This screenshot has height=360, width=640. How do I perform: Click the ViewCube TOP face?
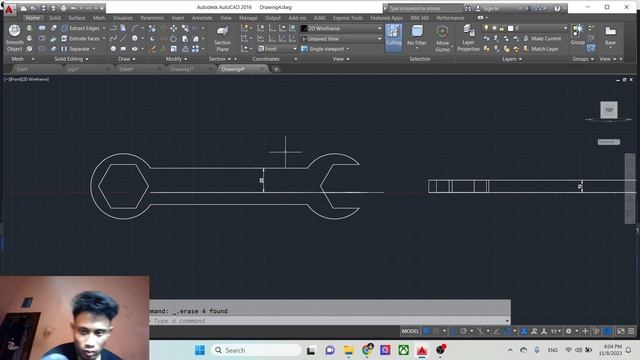[609, 110]
